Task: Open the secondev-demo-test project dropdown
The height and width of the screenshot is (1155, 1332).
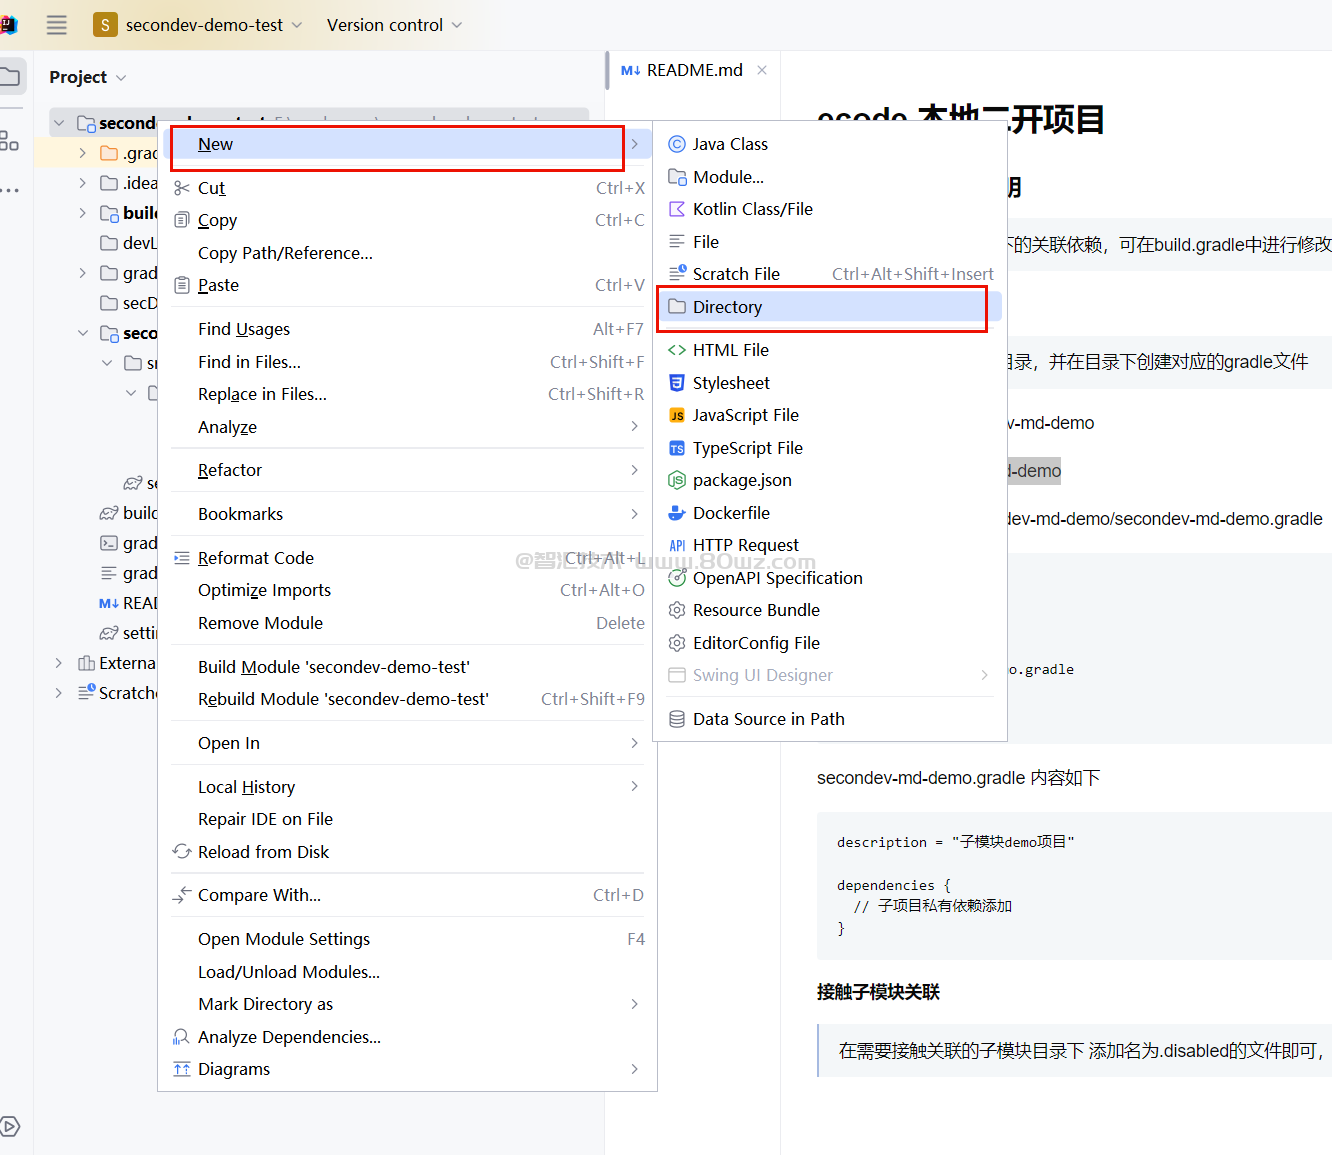Action: tap(198, 25)
